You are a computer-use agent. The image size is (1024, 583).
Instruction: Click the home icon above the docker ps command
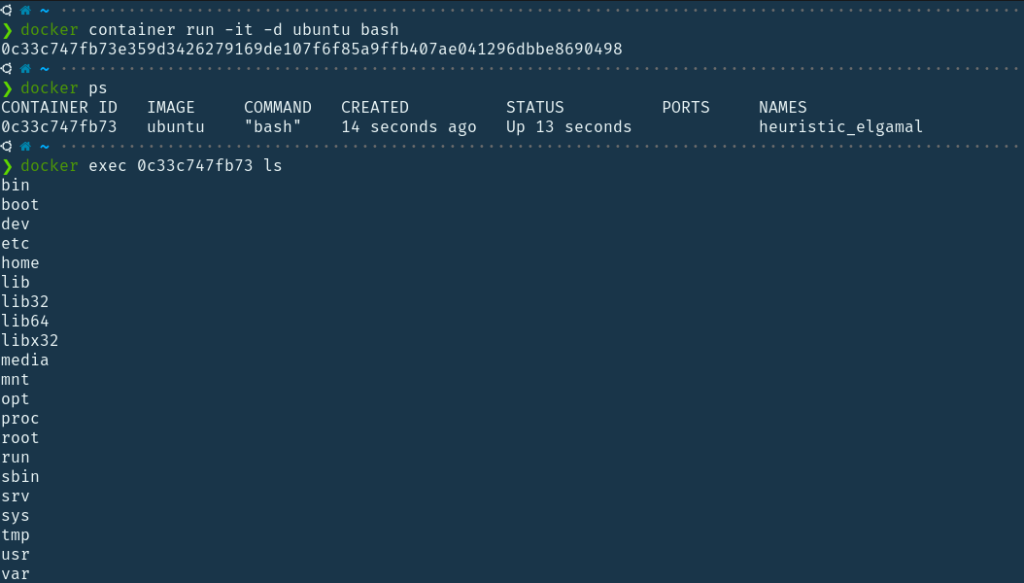click(25, 68)
